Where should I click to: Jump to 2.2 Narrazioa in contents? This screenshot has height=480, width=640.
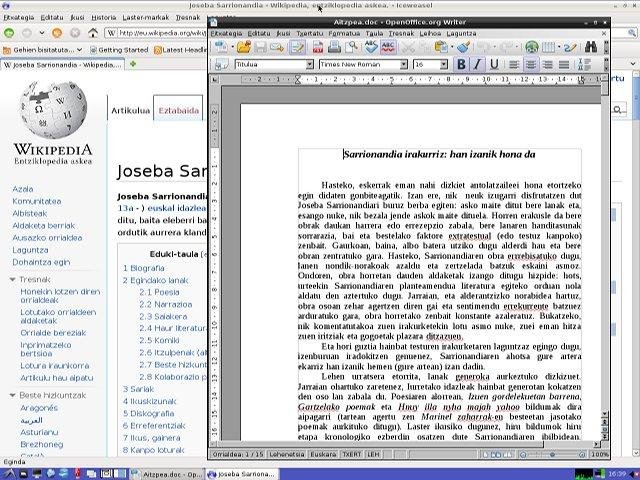click(x=165, y=304)
